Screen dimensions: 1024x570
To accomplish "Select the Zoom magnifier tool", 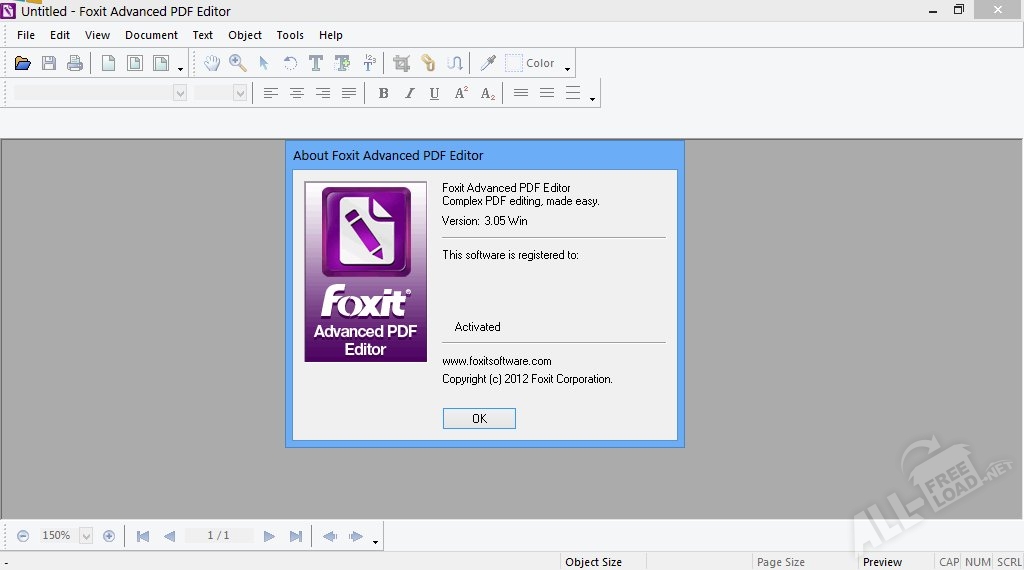I will point(238,63).
